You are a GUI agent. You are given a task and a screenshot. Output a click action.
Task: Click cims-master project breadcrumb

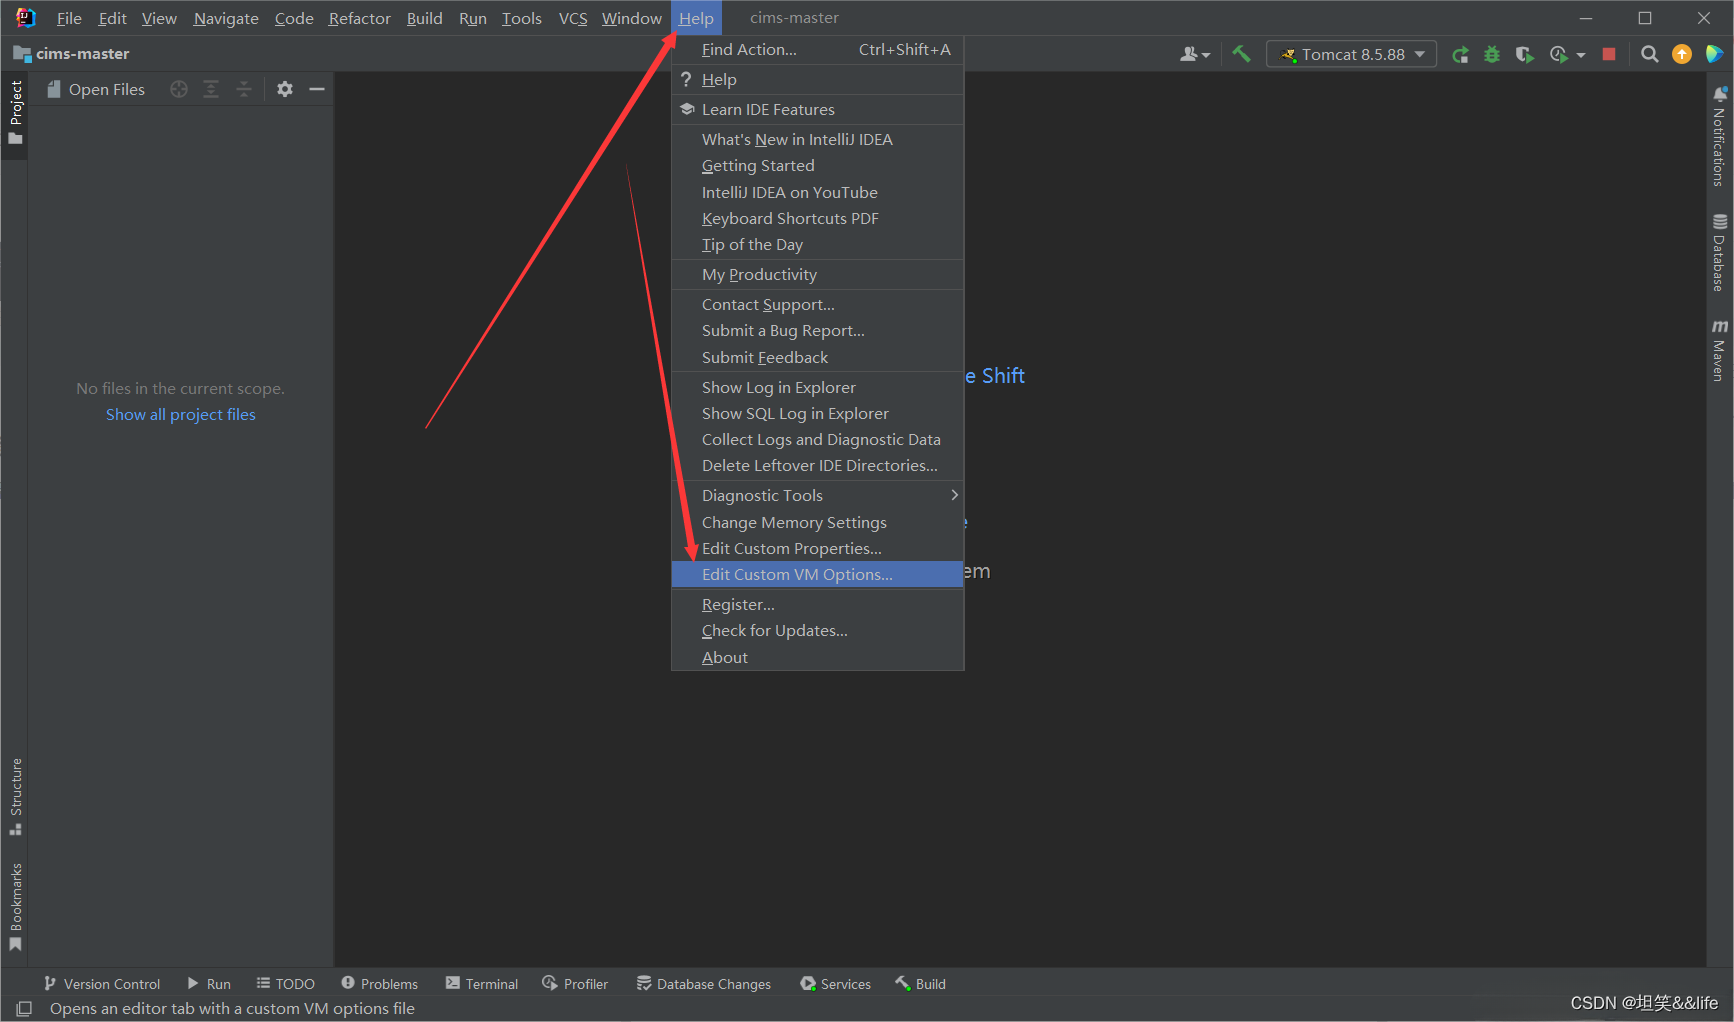[72, 54]
